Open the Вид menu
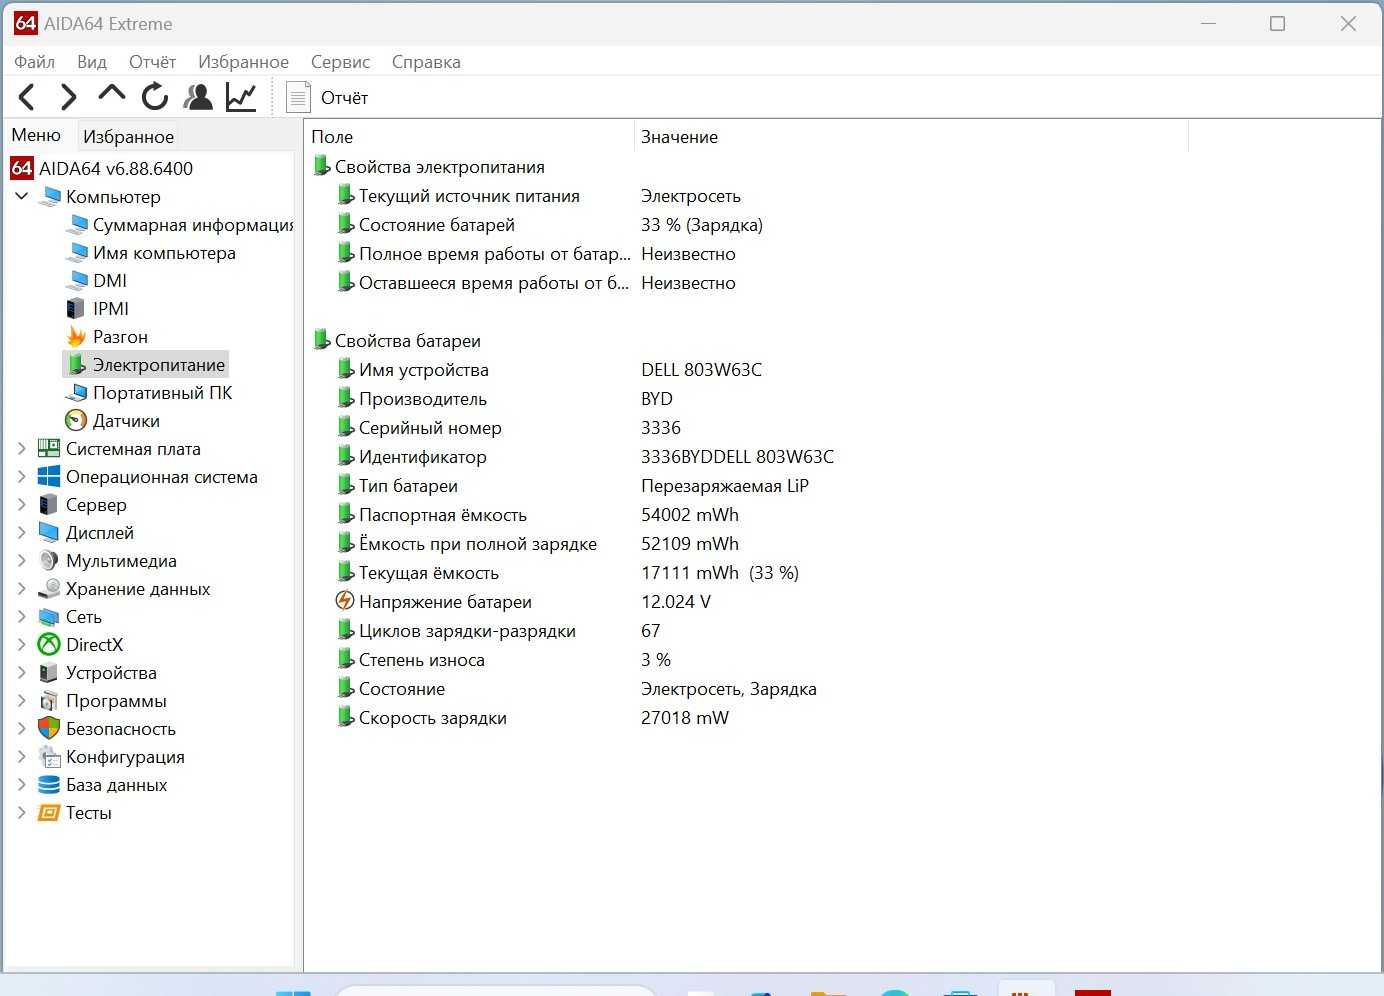The image size is (1384, 996). click(92, 62)
